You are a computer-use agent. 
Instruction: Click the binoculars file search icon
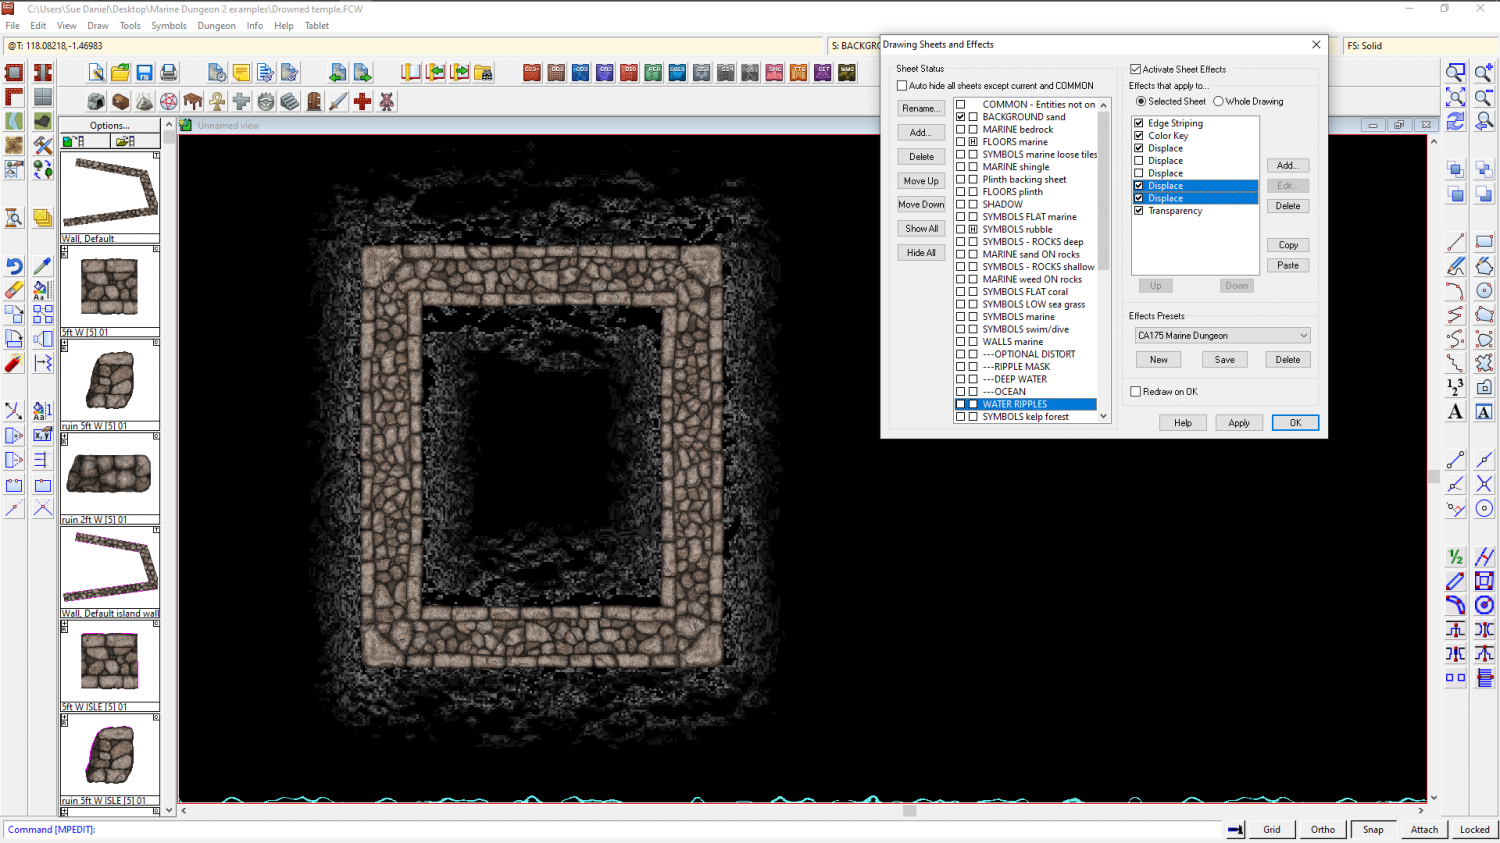[x=483, y=72]
